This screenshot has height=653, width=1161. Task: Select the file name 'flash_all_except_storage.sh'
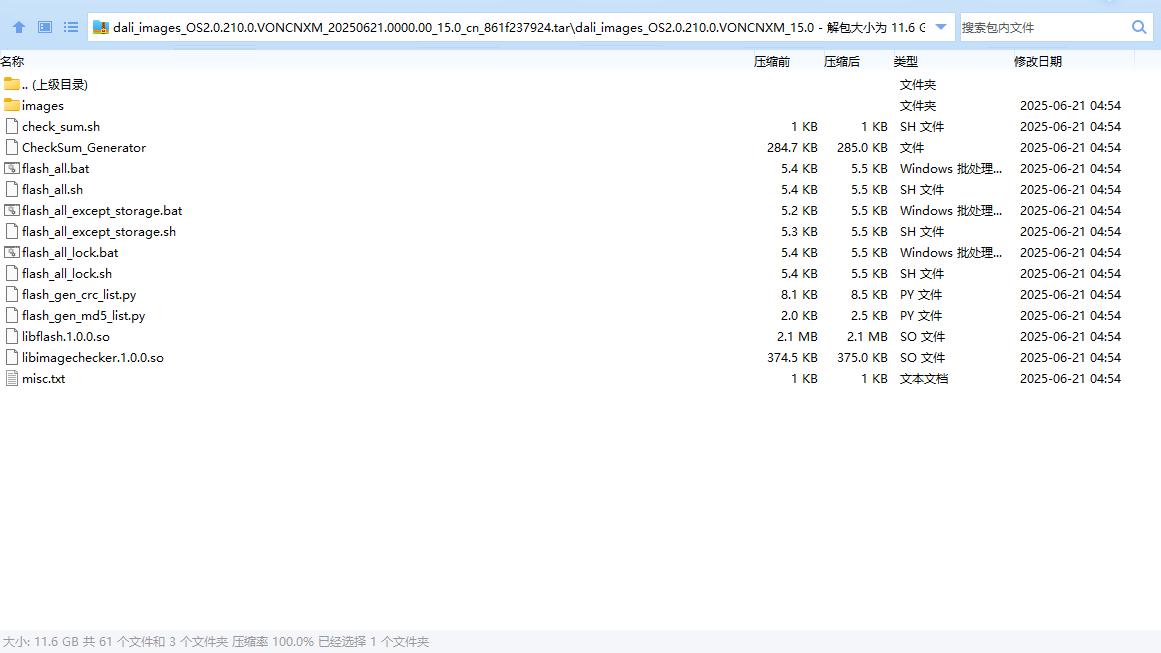coord(99,232)
